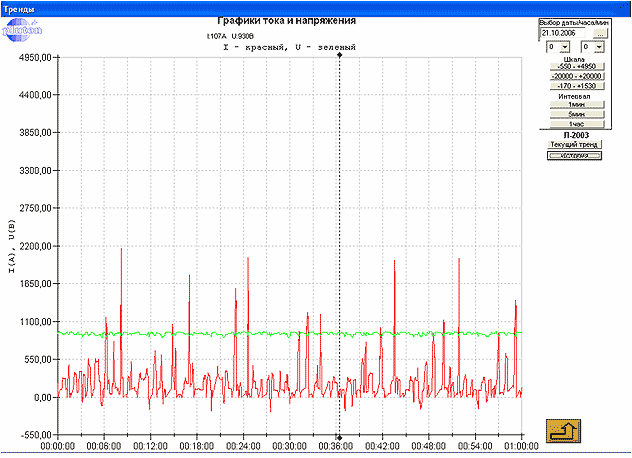Set scale to -170 - +1530
This screenshot has height=458, width=632.
tap(576, 86)
